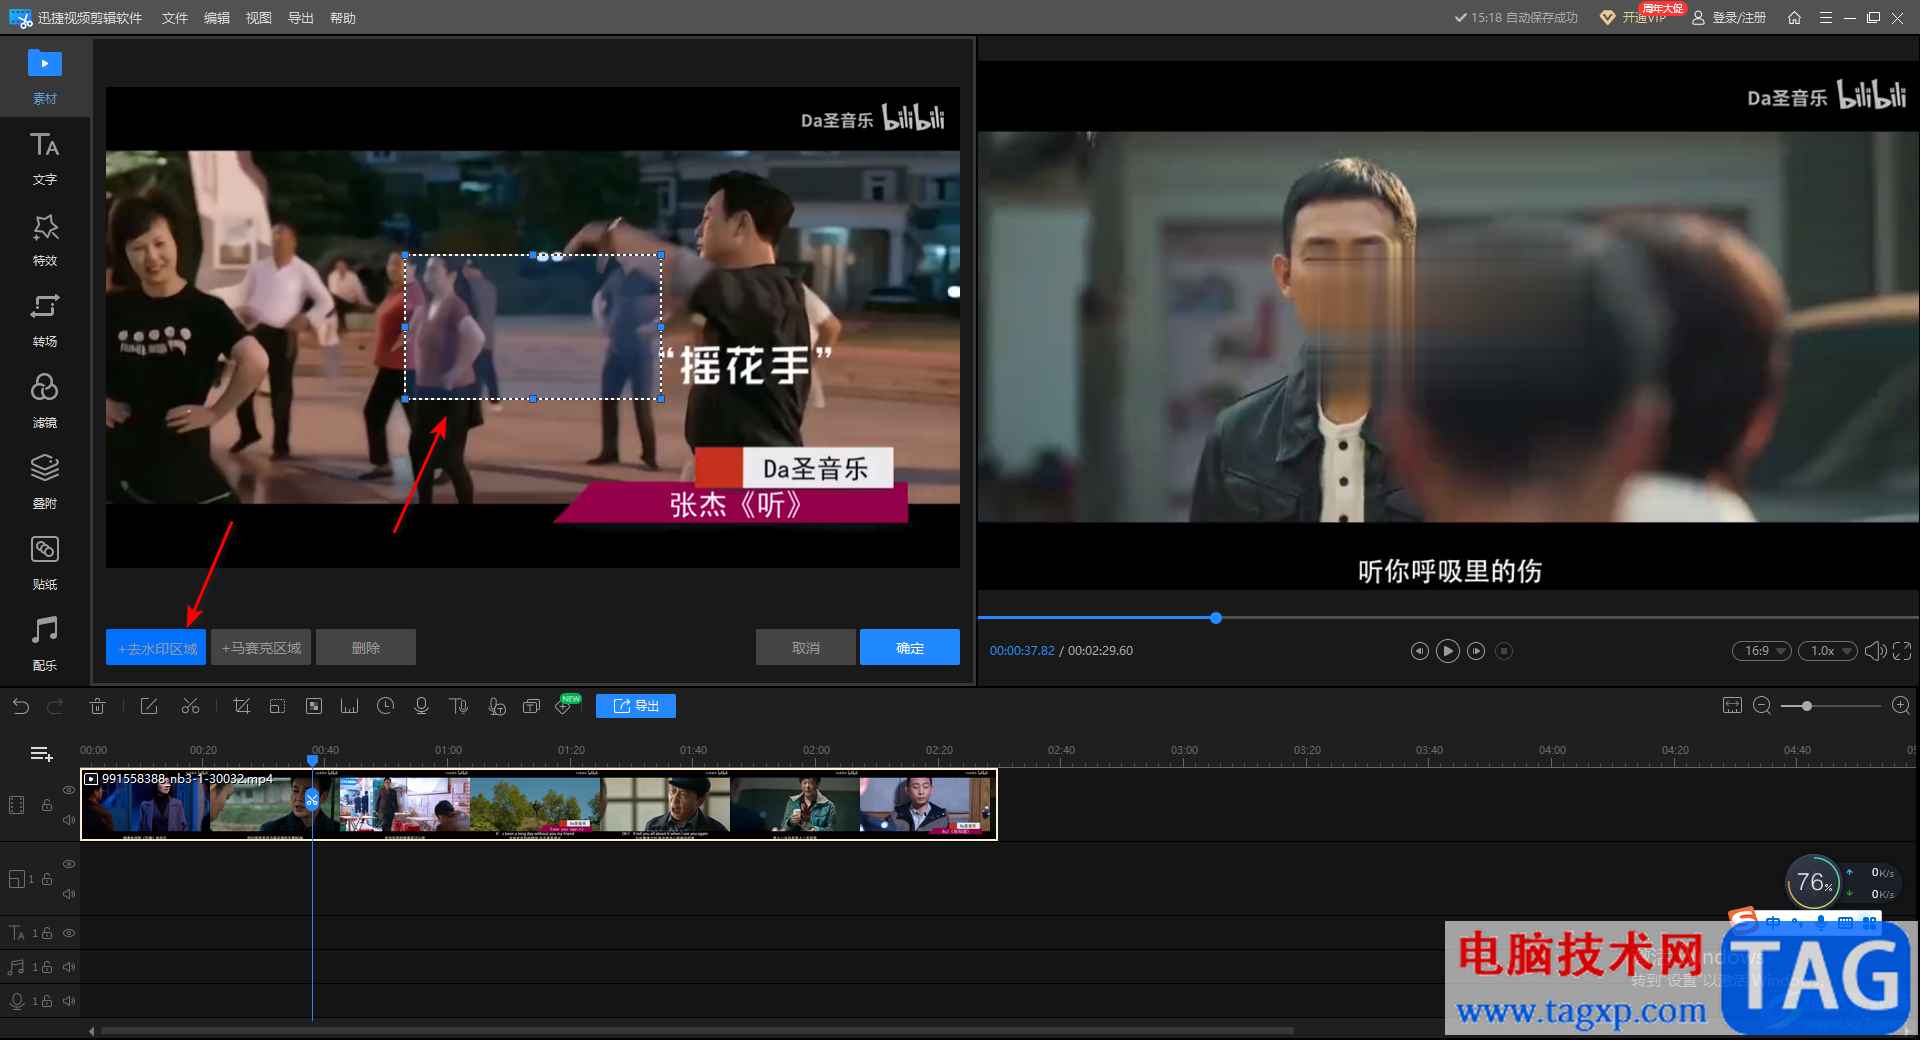1920x1040 pixels.
Task: Click the edit pencil icon in toolbar
Action: click(149, 706)
